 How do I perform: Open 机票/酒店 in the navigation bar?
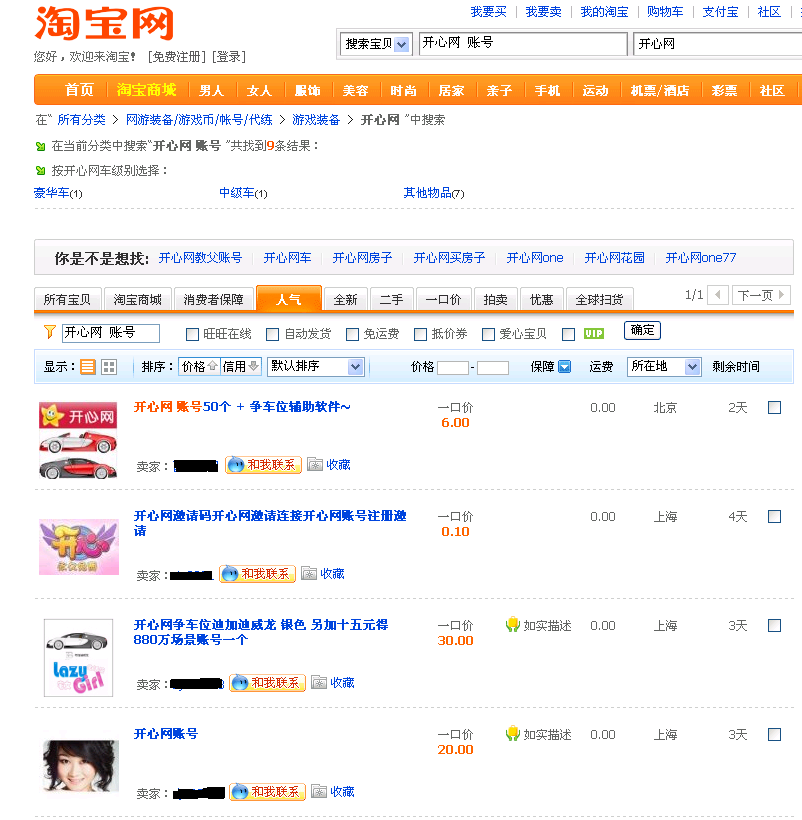coord(660,90)
